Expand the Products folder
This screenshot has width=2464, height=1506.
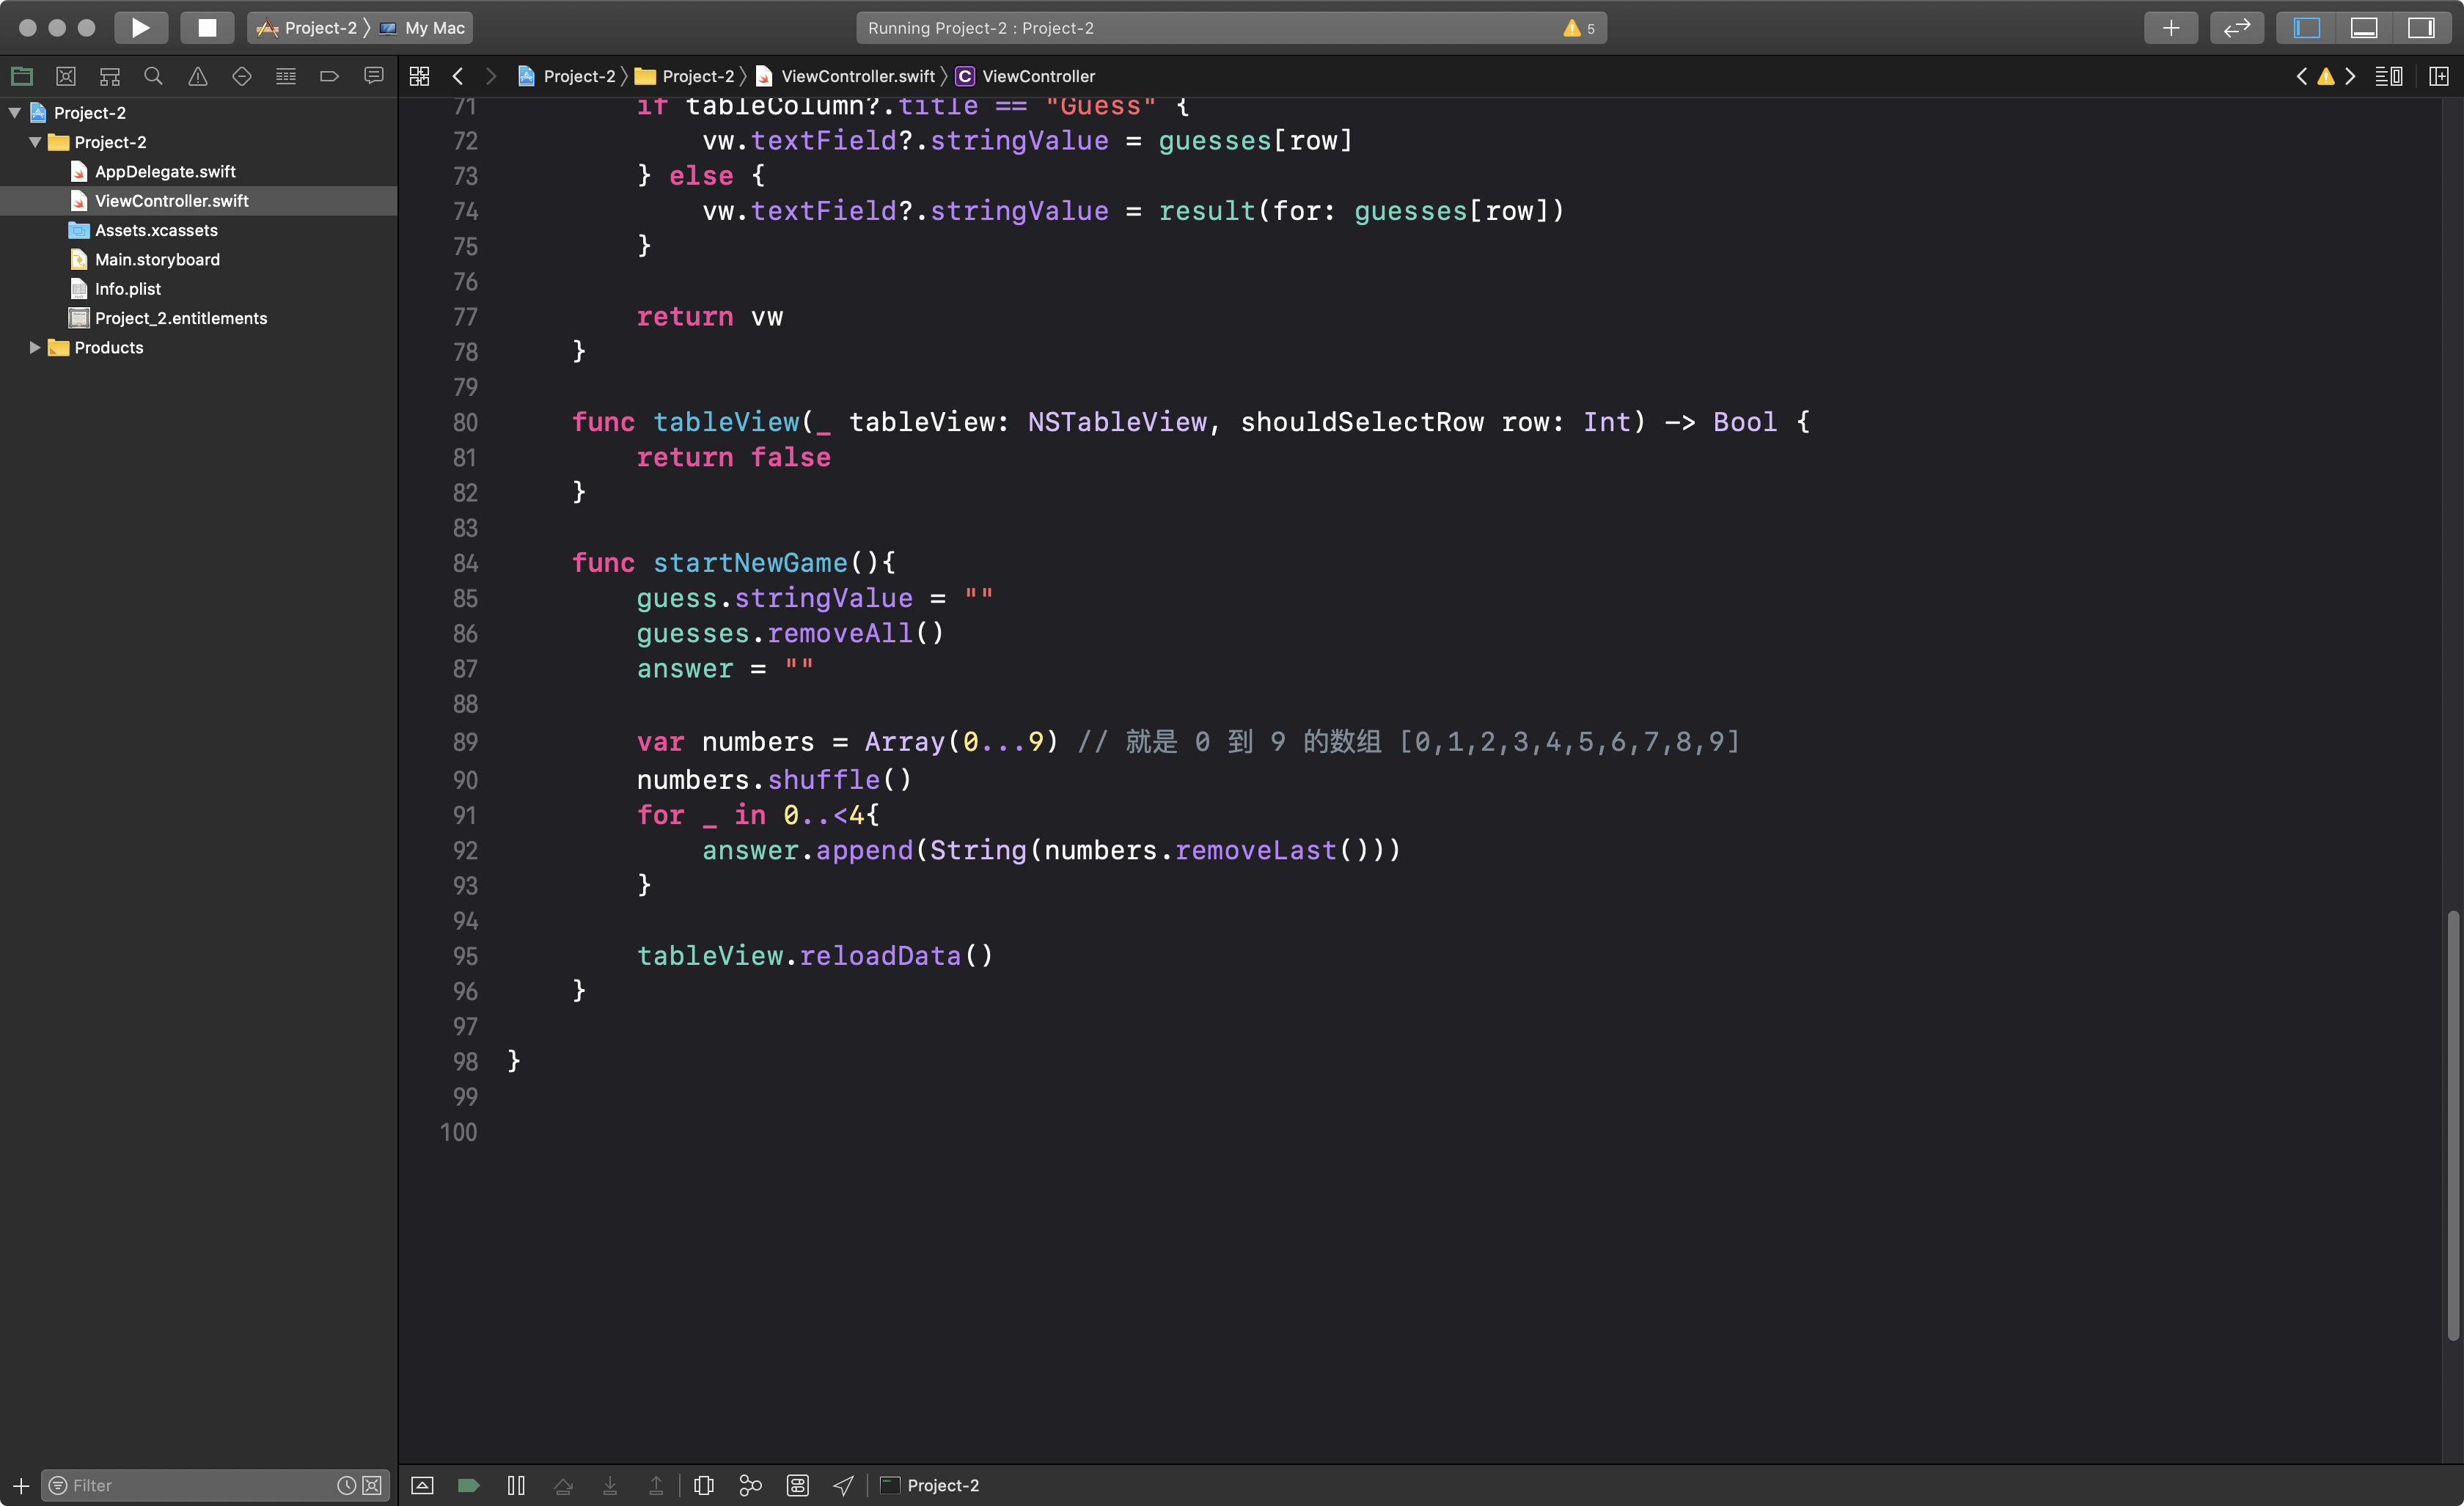[x=35, y=347]
